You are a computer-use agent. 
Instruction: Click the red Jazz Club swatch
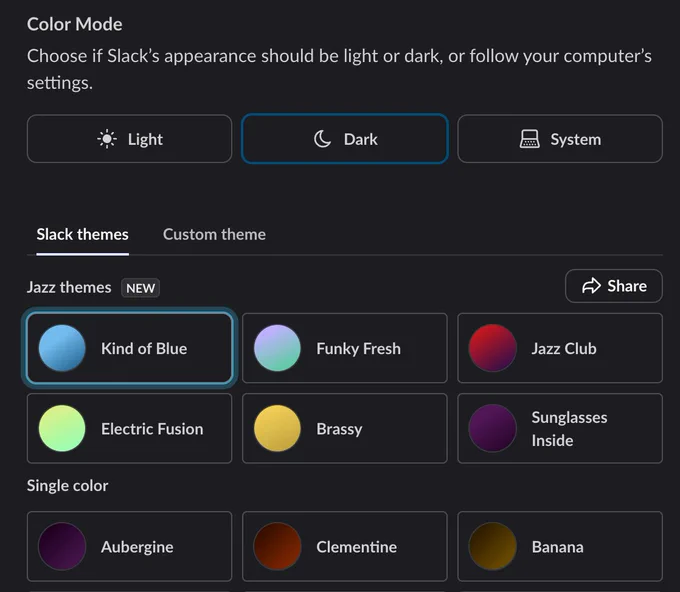tap(493, 348)
